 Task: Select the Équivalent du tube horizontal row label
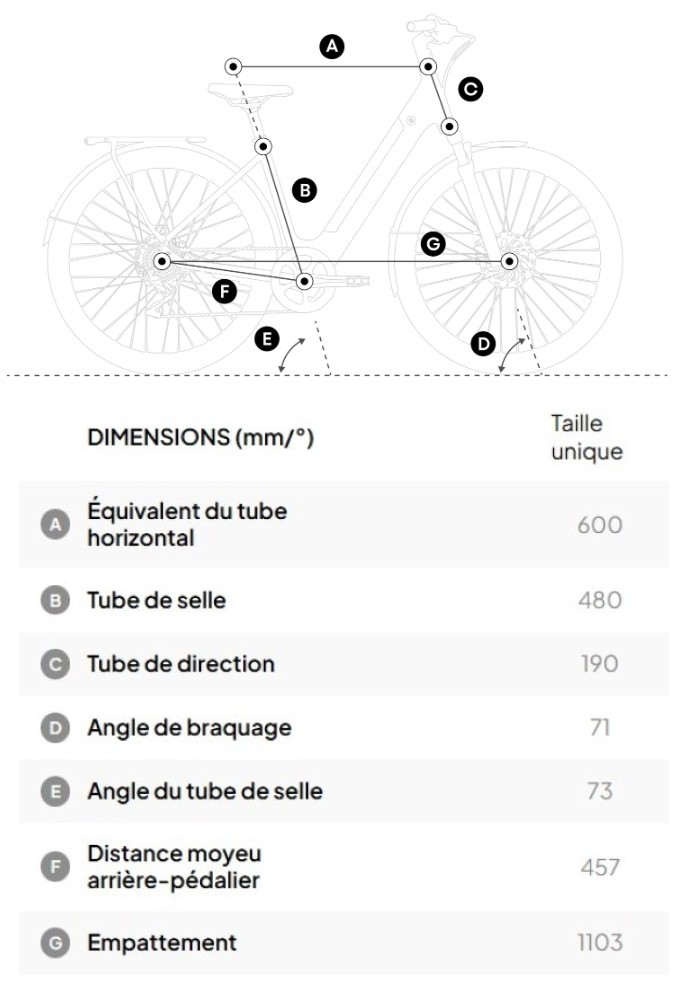tap(187, 524)
